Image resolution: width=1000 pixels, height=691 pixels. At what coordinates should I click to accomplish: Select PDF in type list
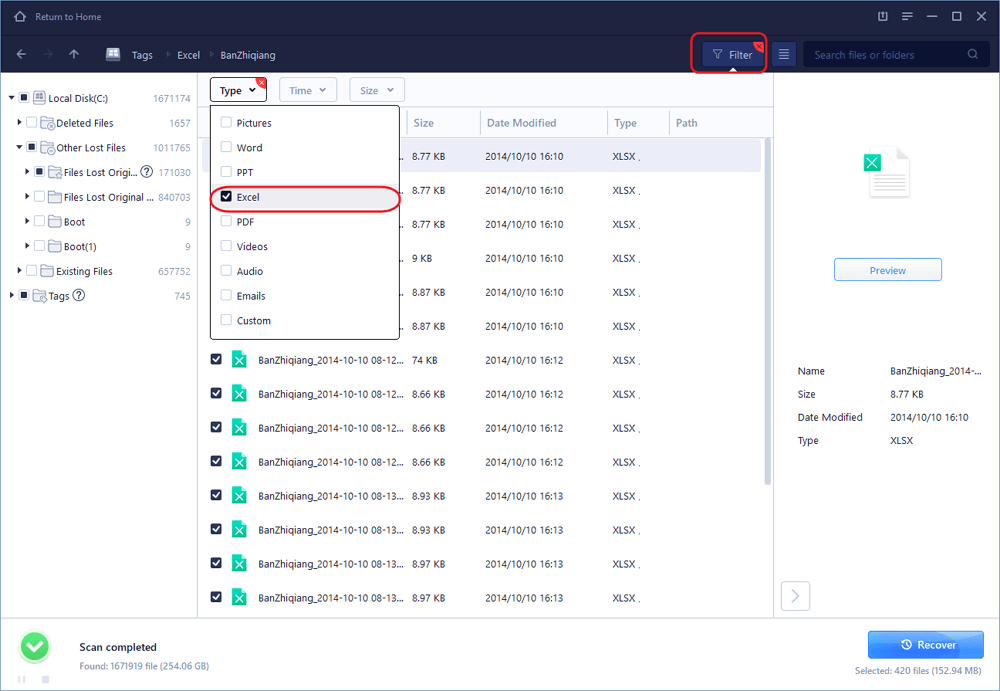[x=227, y=222]
